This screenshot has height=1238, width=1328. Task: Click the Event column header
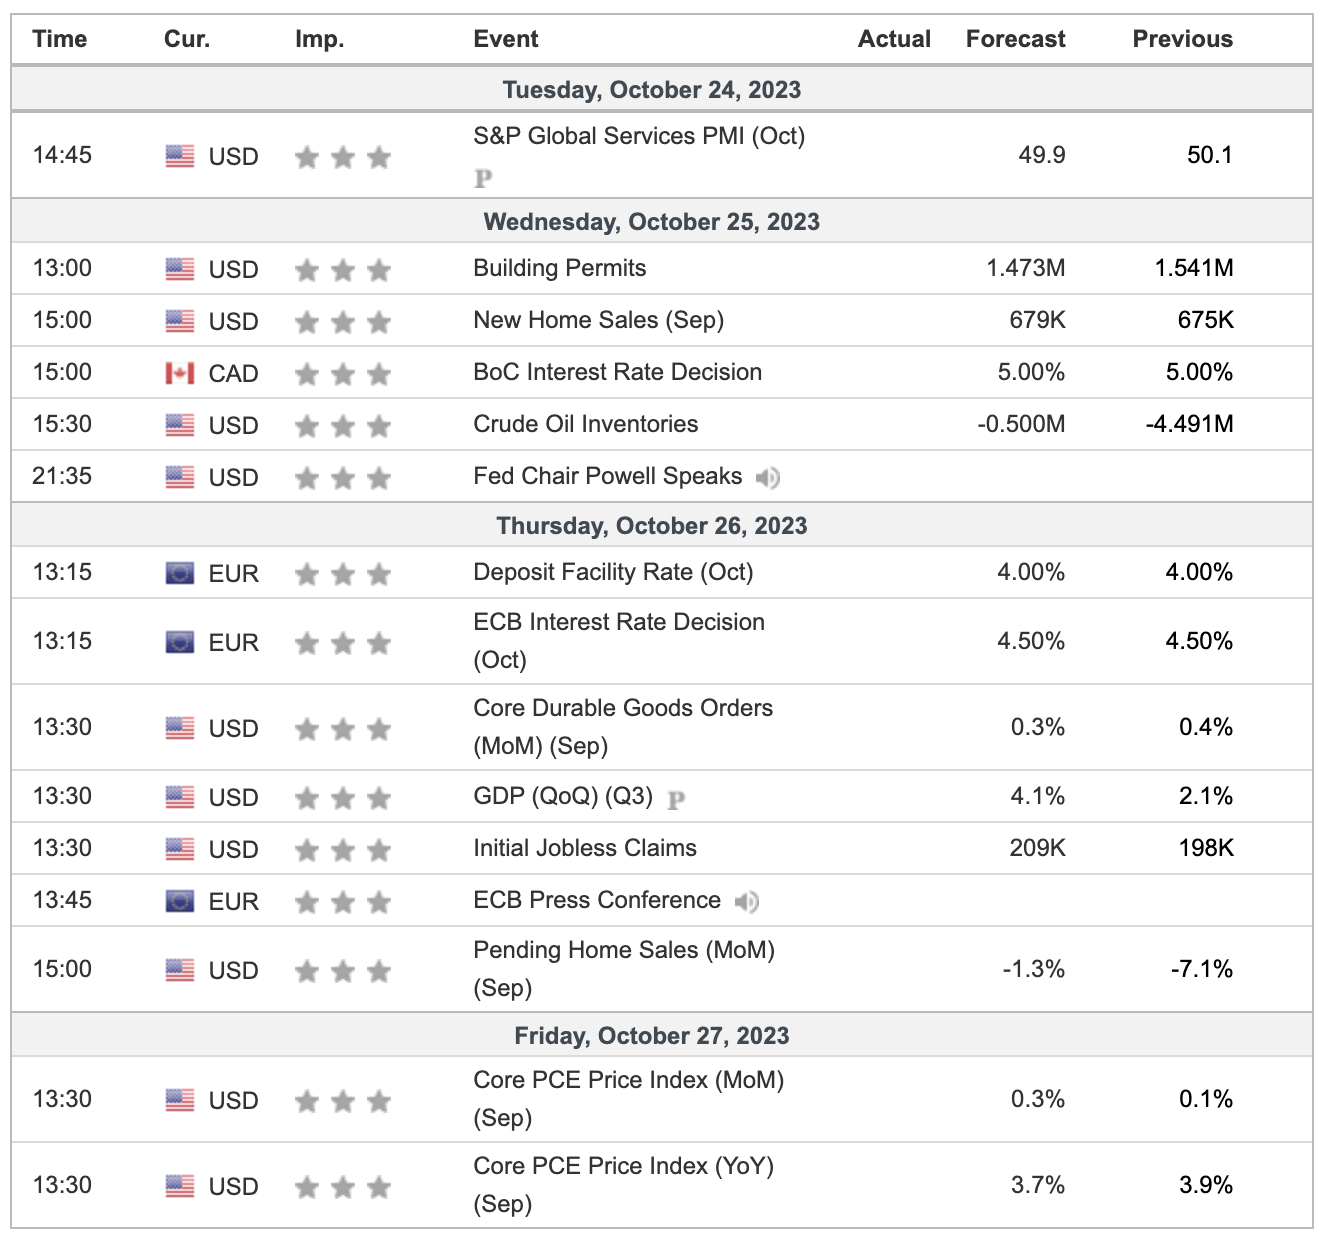[506, 39]
